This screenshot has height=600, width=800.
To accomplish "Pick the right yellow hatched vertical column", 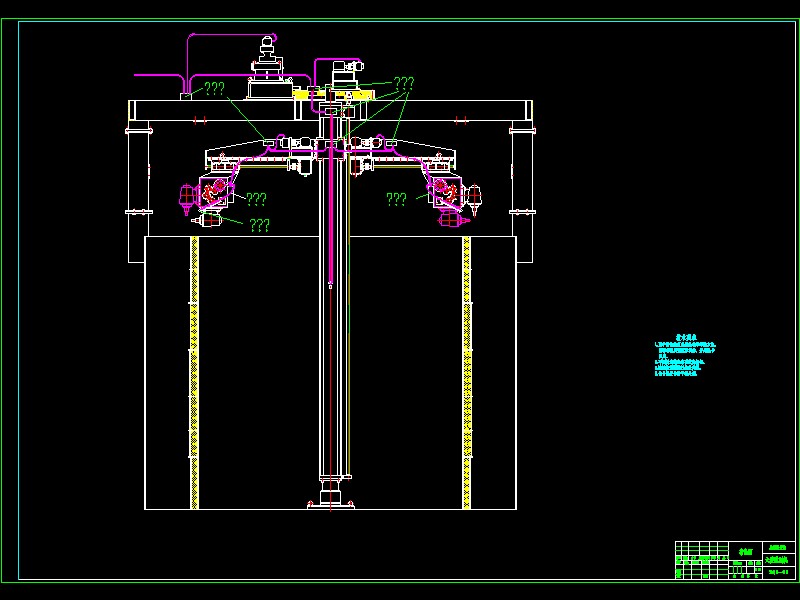I will pos(466,372).
